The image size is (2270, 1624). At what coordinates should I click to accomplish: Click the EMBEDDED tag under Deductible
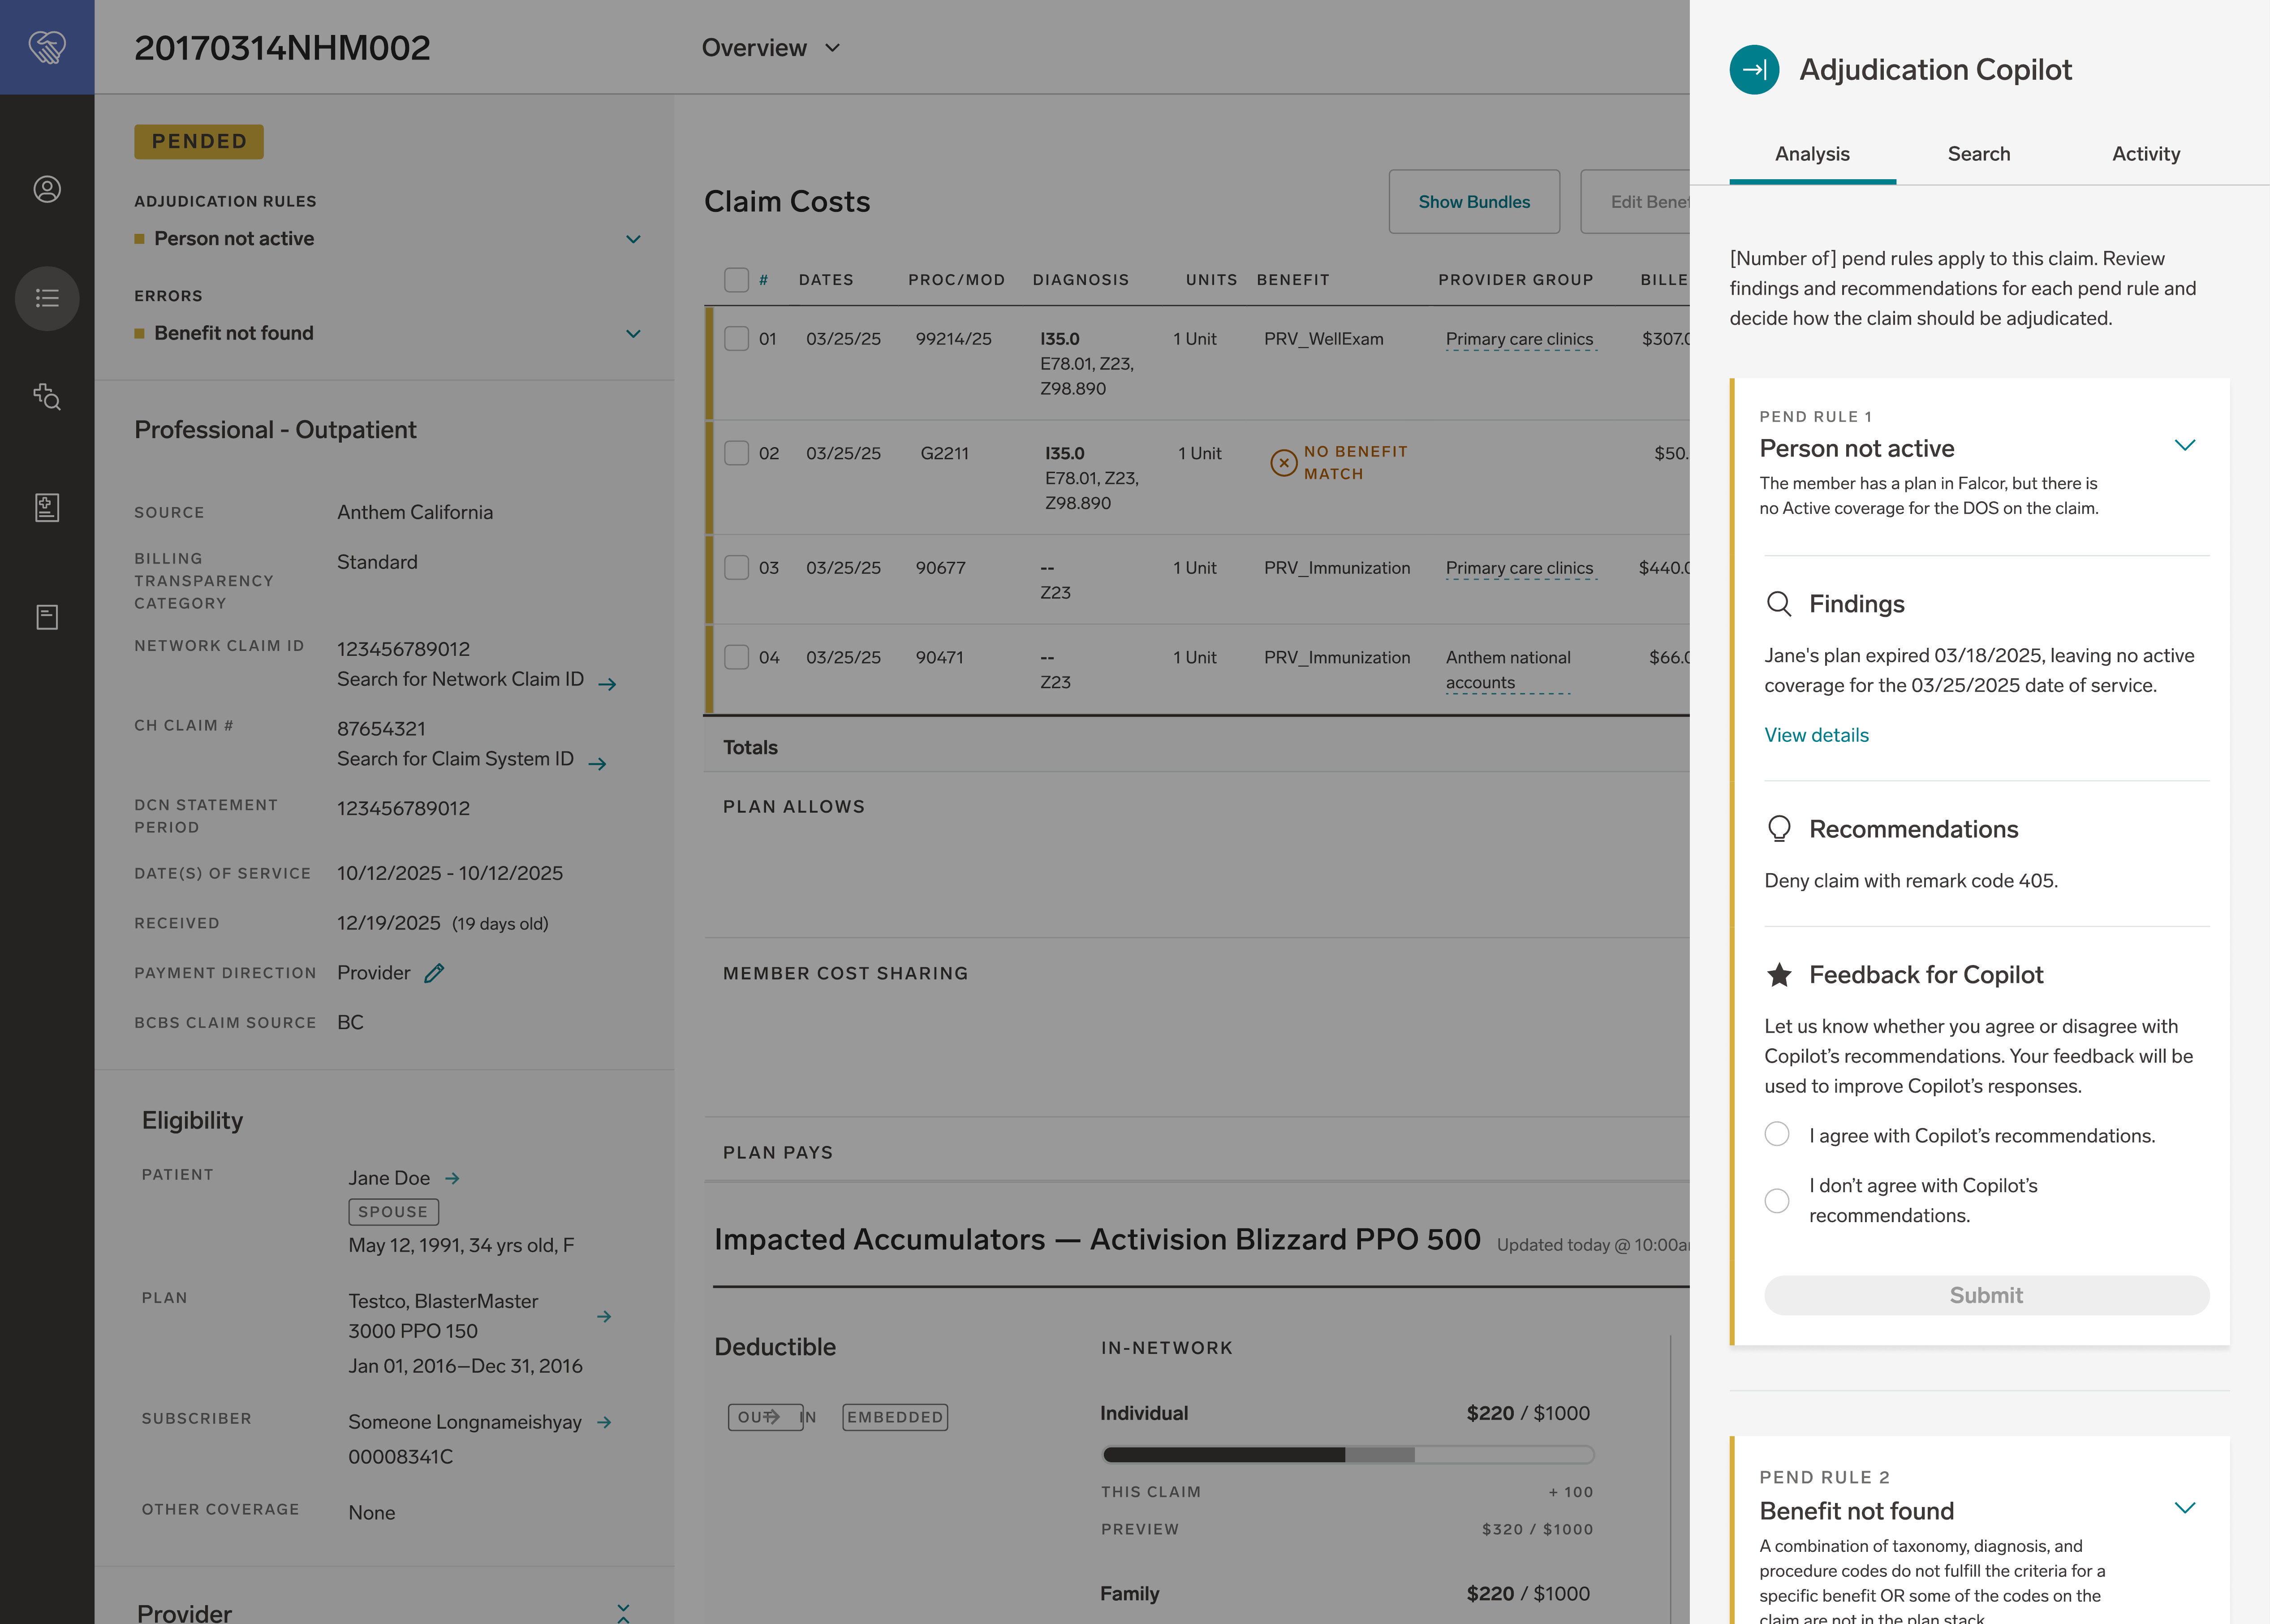point(895,1417)
